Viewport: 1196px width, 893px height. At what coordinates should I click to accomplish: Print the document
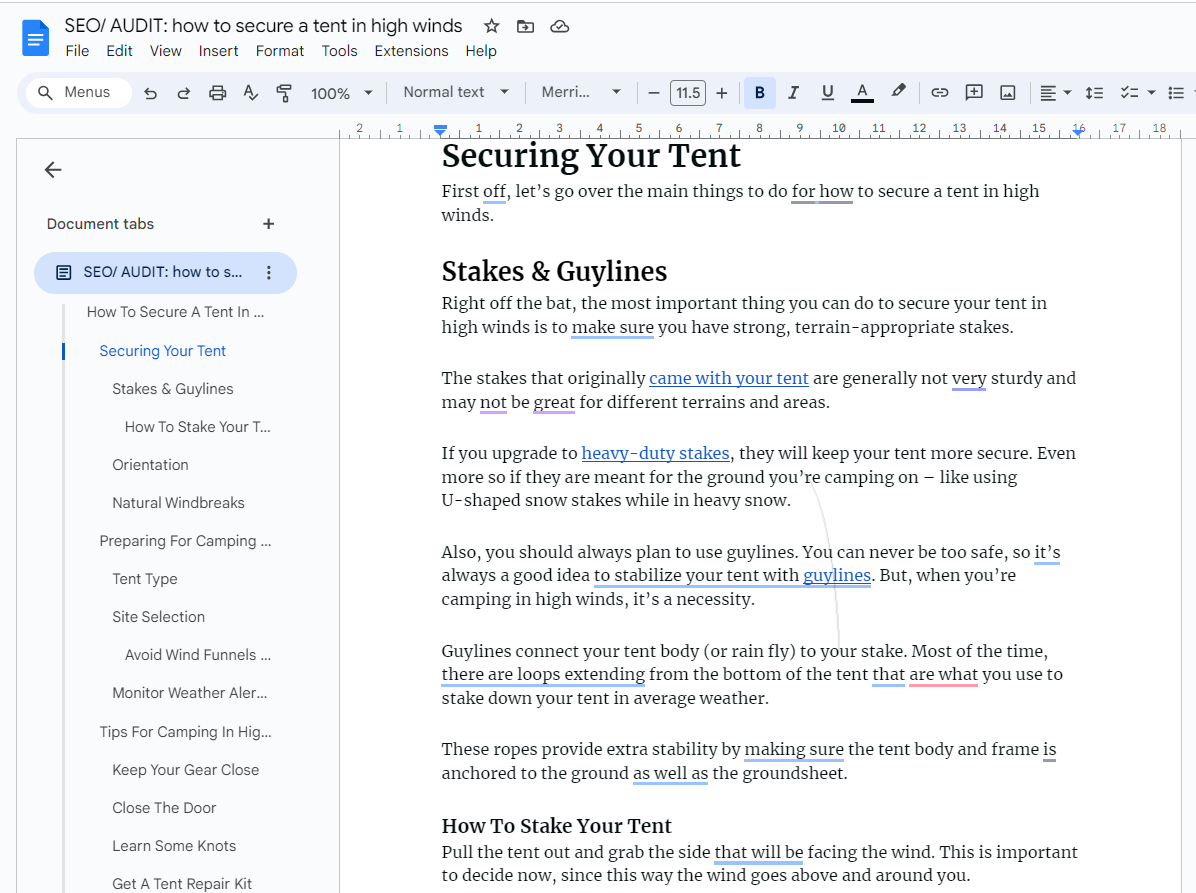(217, 93)
